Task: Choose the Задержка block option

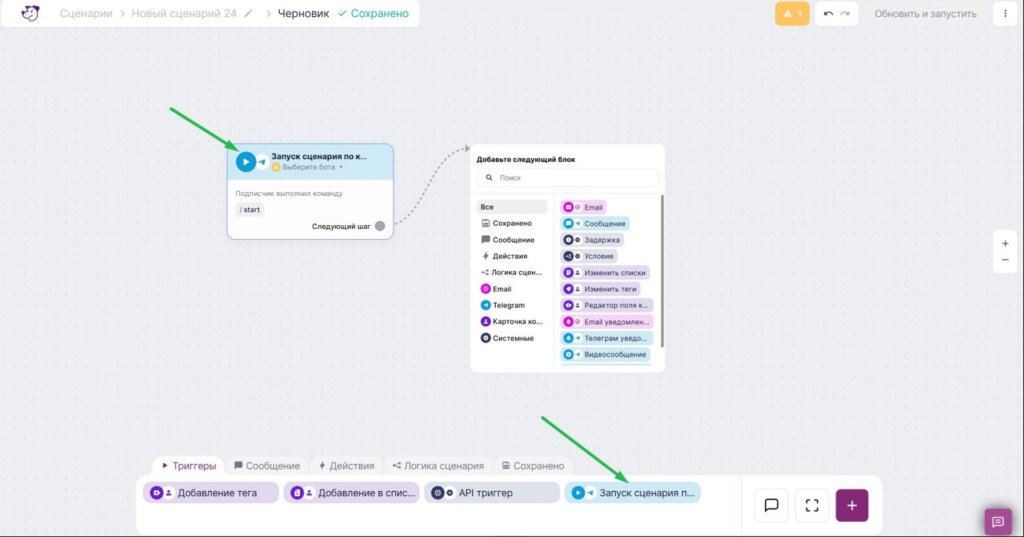Action: (592, 240)
